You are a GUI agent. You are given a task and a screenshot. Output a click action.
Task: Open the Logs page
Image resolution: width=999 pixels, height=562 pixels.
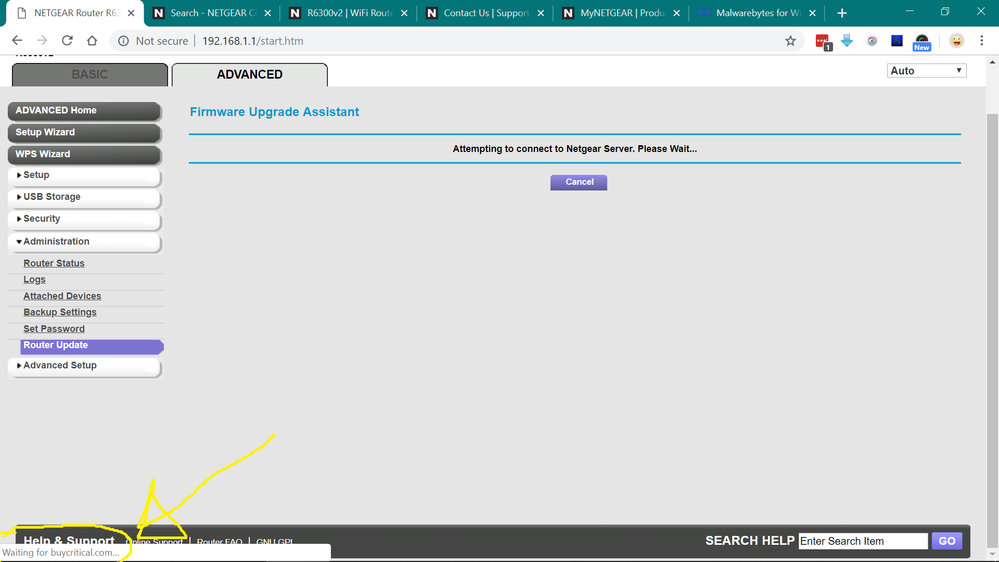34,280
